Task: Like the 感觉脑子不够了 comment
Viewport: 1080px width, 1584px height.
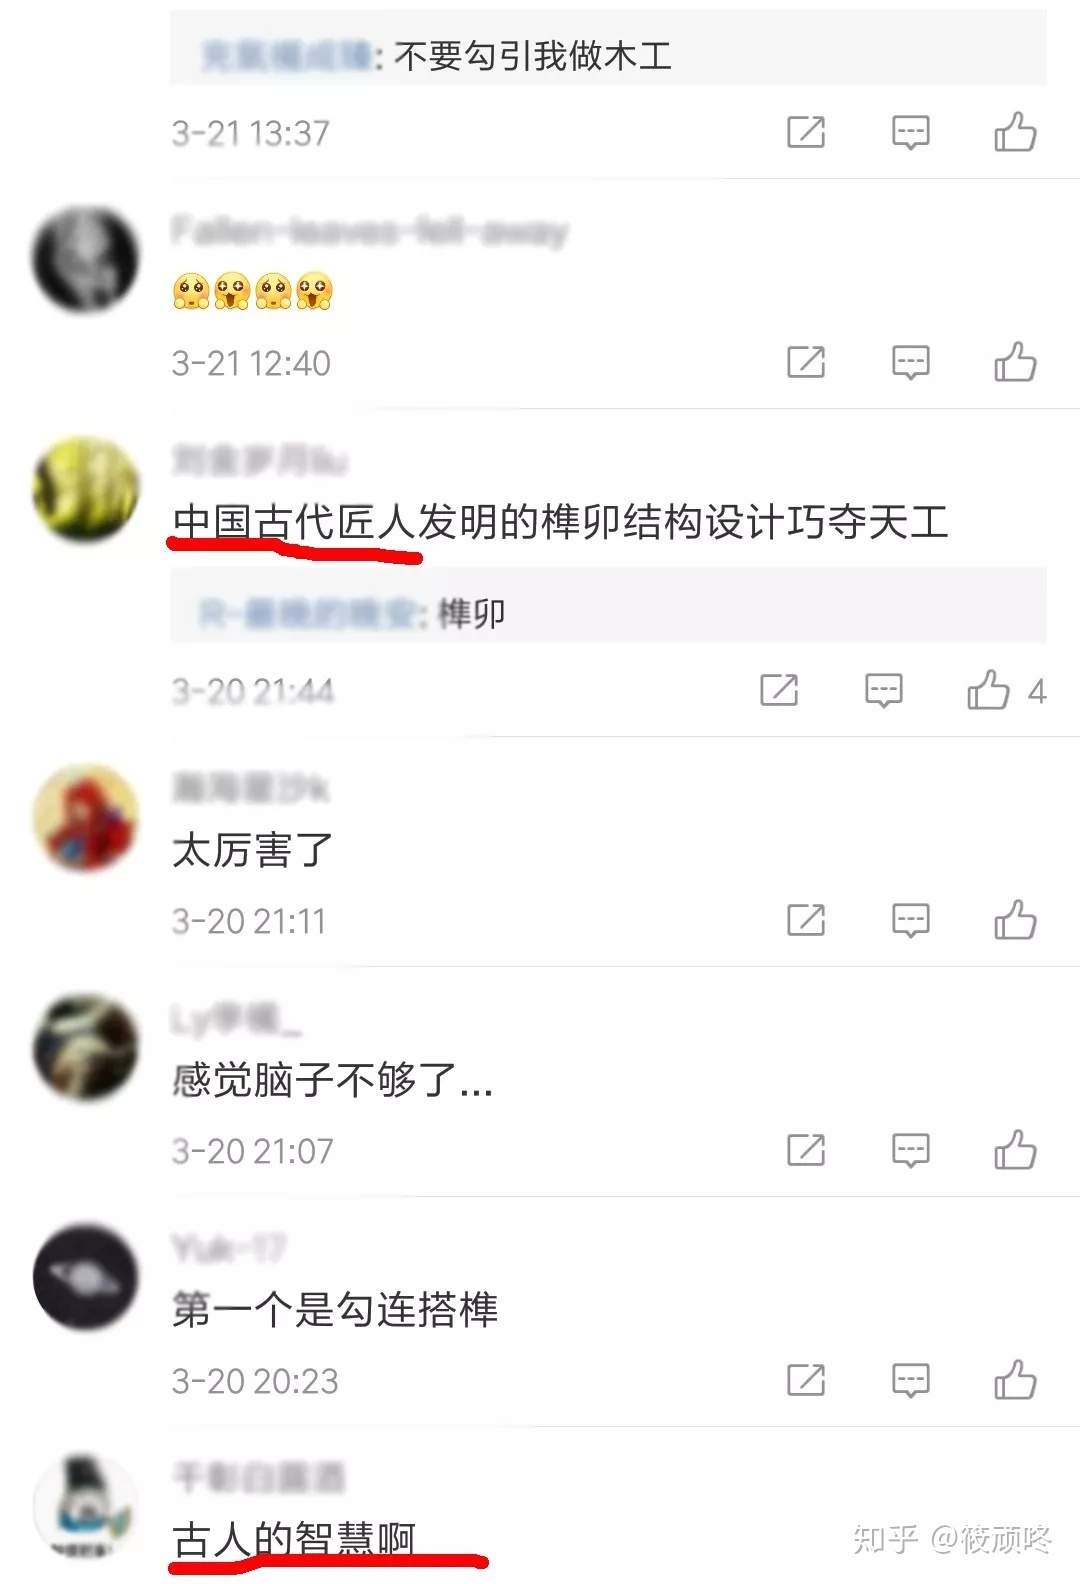Action: [1015, 1150]
